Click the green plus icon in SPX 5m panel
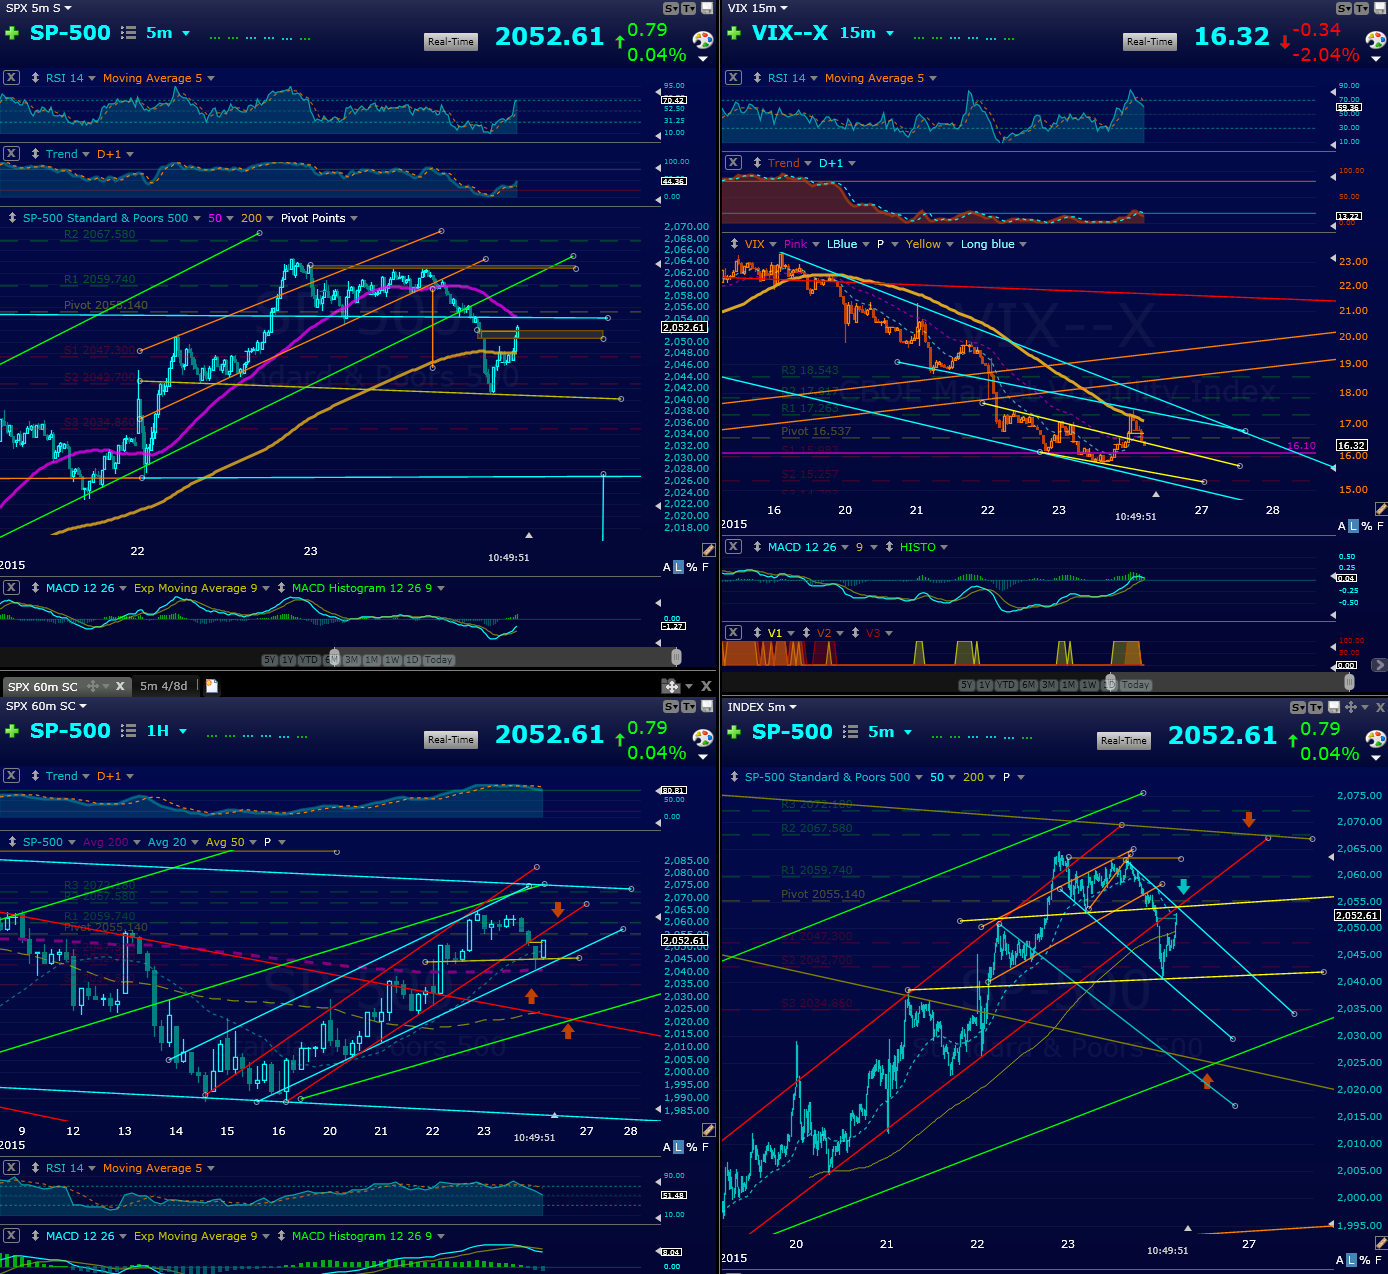The width and height of the screenshot is (1388, 1274). click(x=12, y=33)
